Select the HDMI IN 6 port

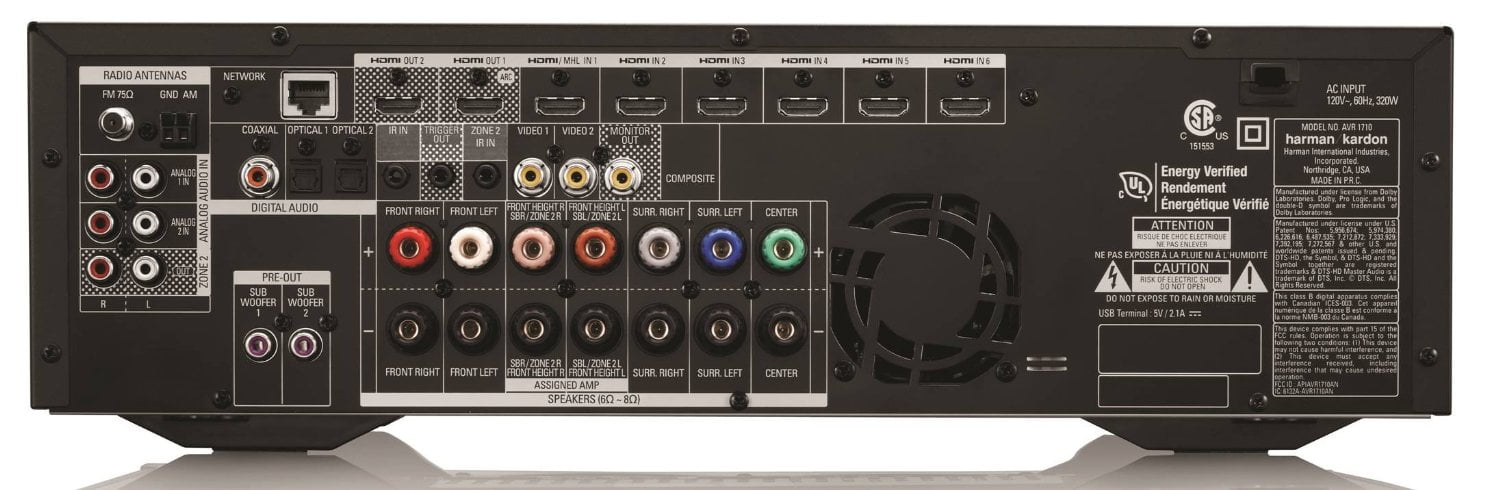click(965, 105)
